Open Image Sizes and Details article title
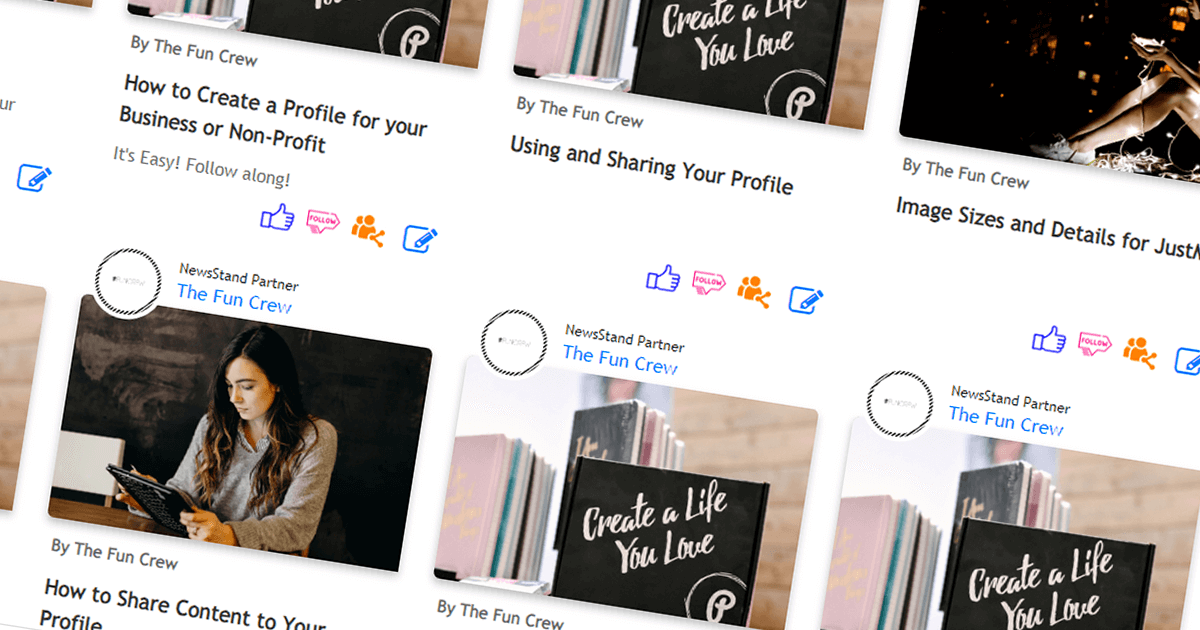This screenshot has height=630, width=1200. [1046, 228]
